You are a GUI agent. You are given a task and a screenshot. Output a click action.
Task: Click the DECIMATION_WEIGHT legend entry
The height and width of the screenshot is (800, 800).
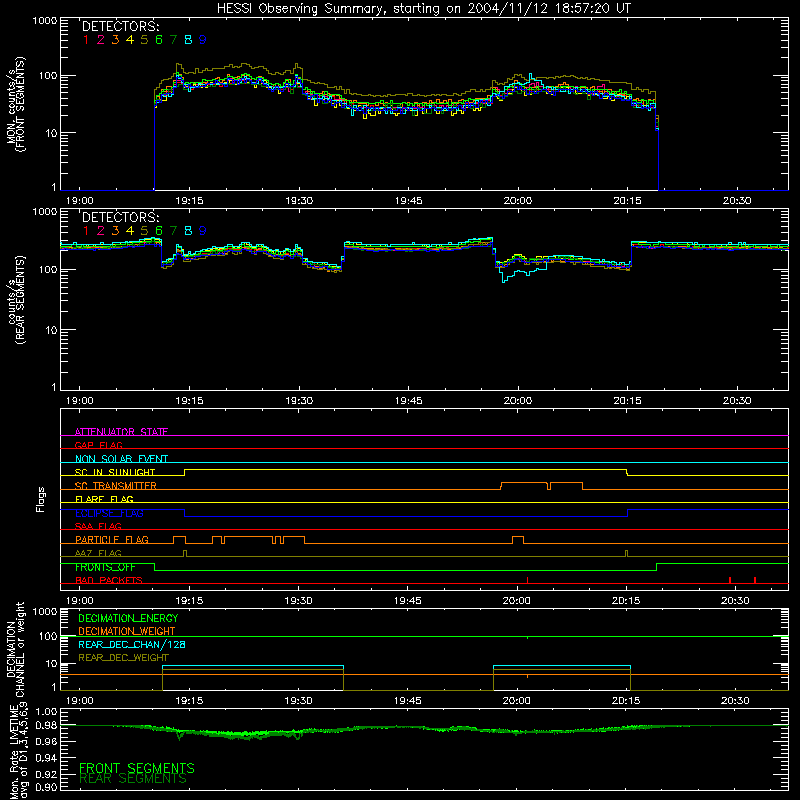click(x=127, y=631)
